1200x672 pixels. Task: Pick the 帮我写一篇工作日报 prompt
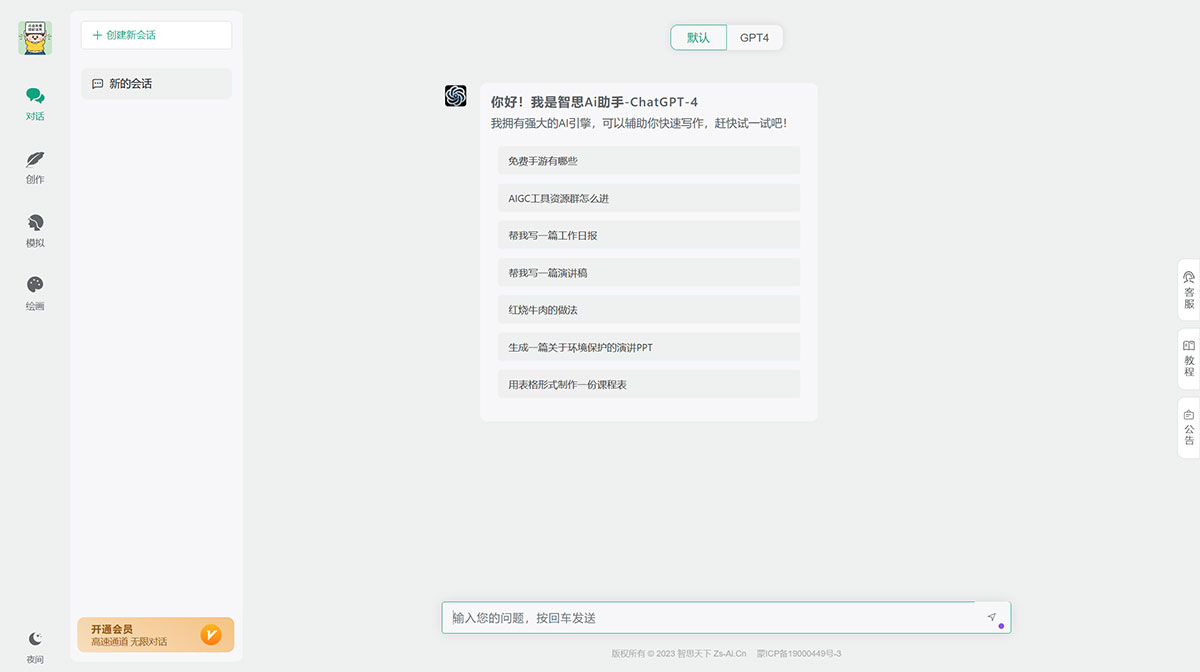click(x=648, y=236)
